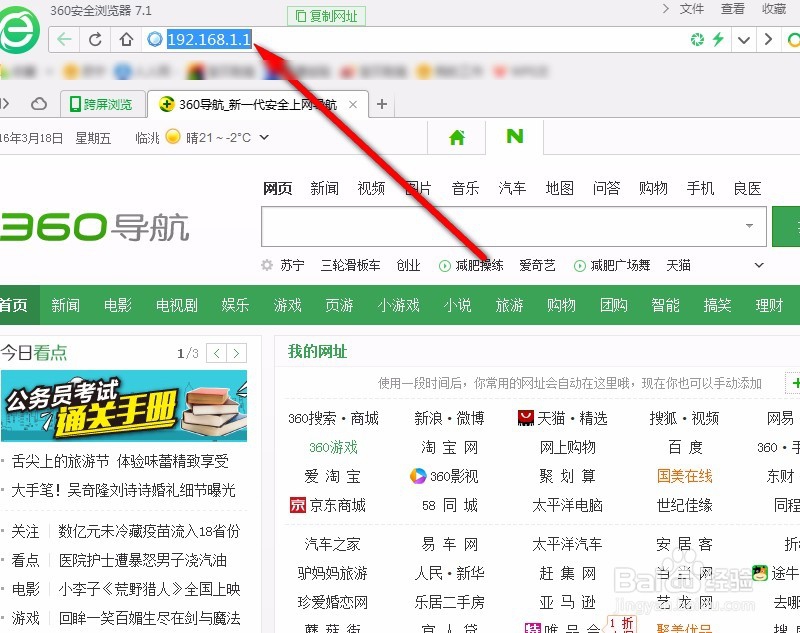Viewport: 800px width, 633px height.
Task: Click the green house home icon
Action: pyautogui.click(x=457, y=137)
